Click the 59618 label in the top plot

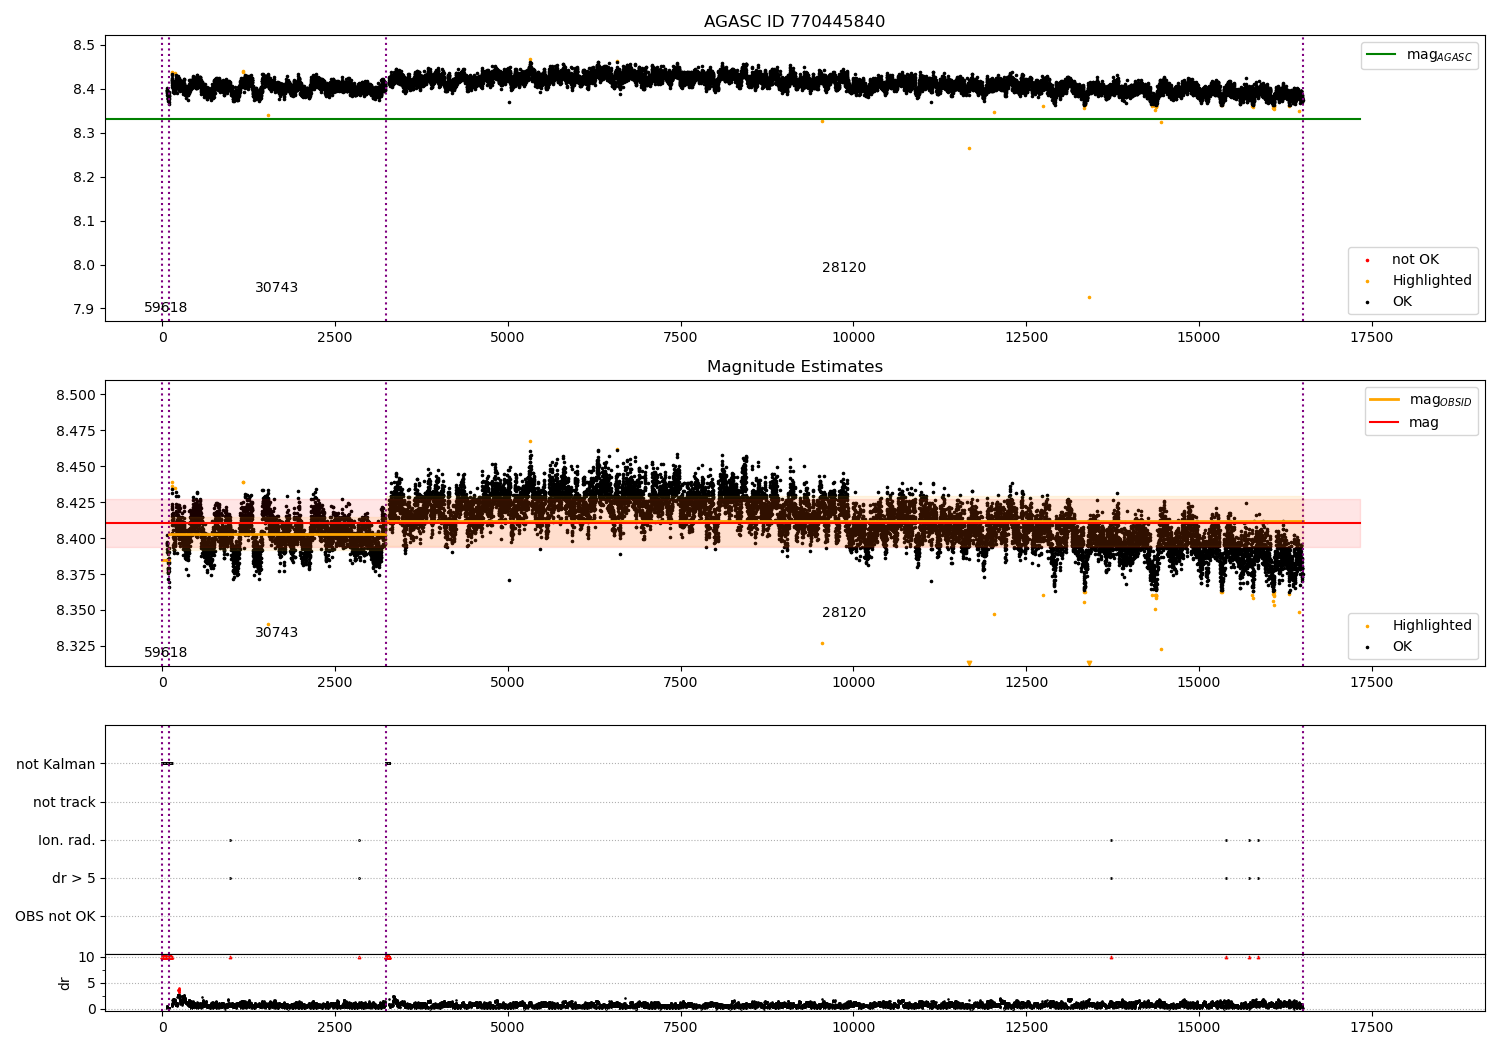(166, 308)
